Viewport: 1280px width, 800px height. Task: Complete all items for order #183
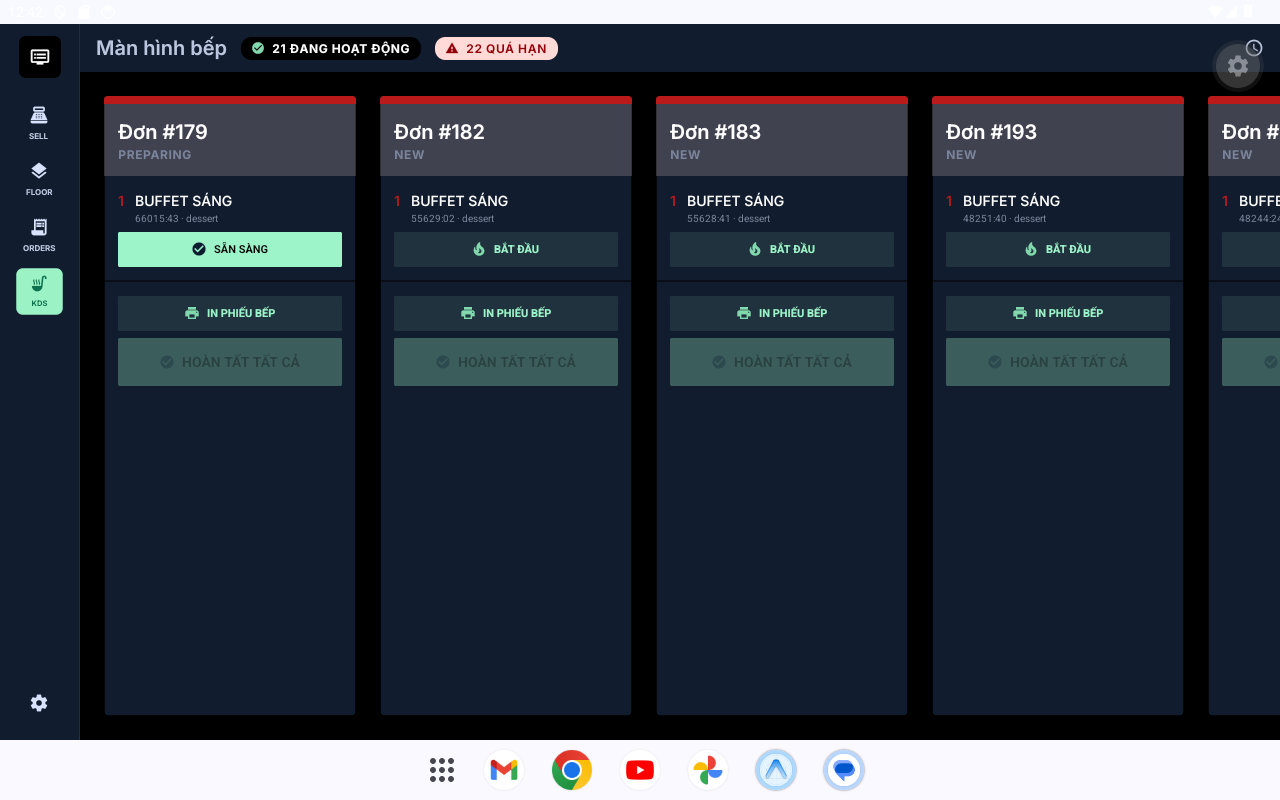(782, 362)
